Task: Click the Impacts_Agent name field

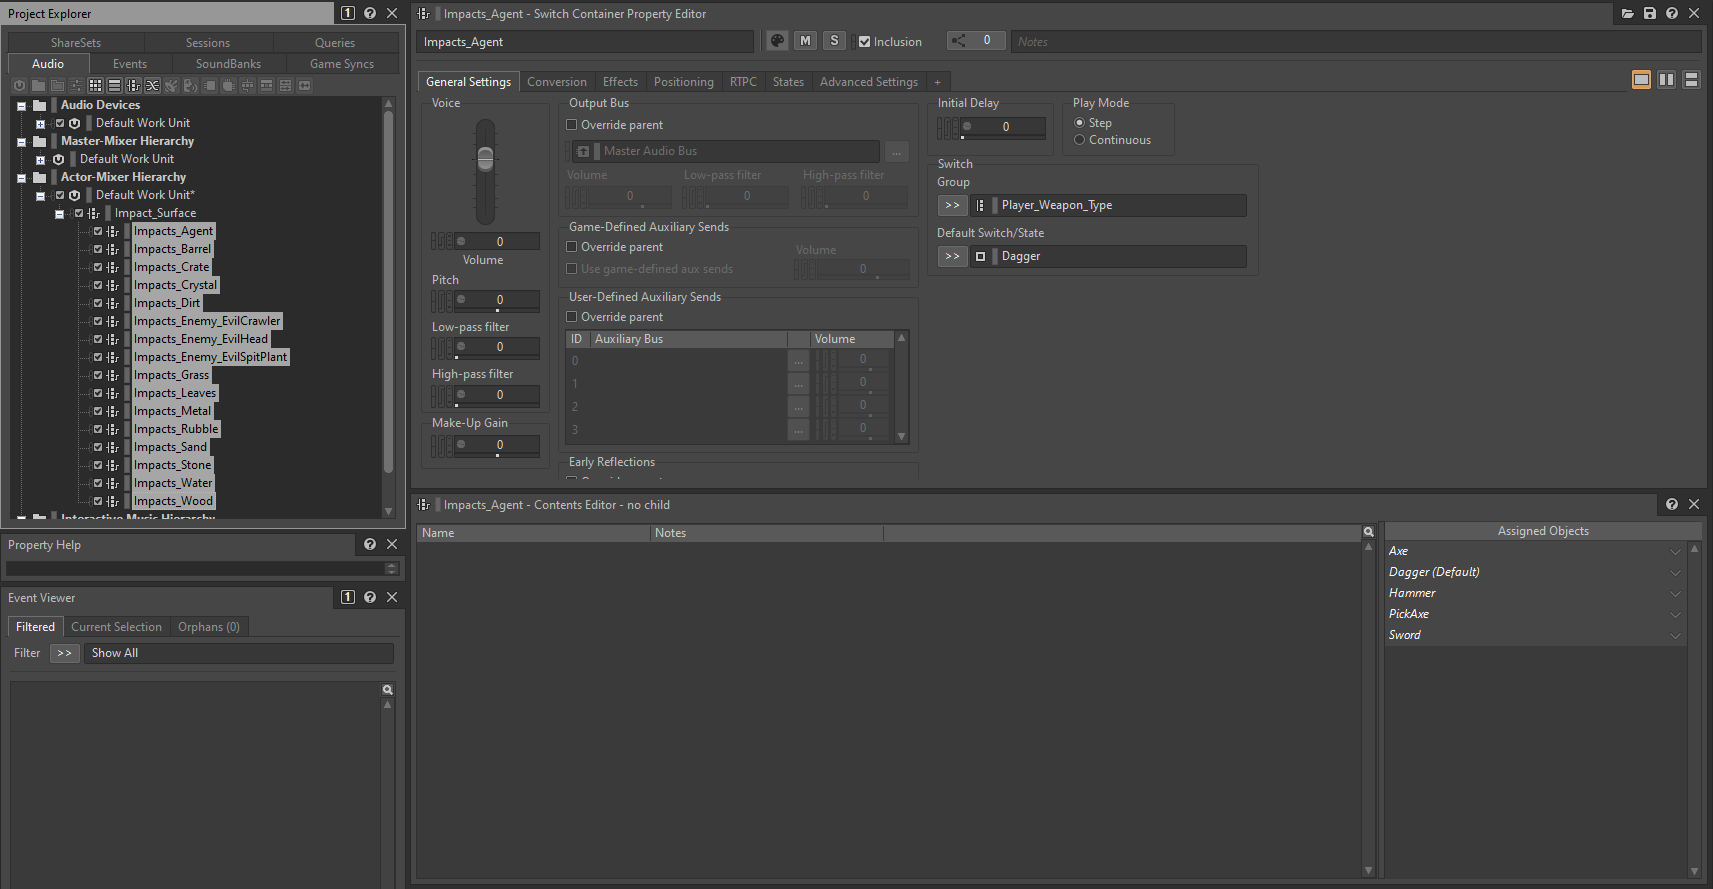Action: 585,41
